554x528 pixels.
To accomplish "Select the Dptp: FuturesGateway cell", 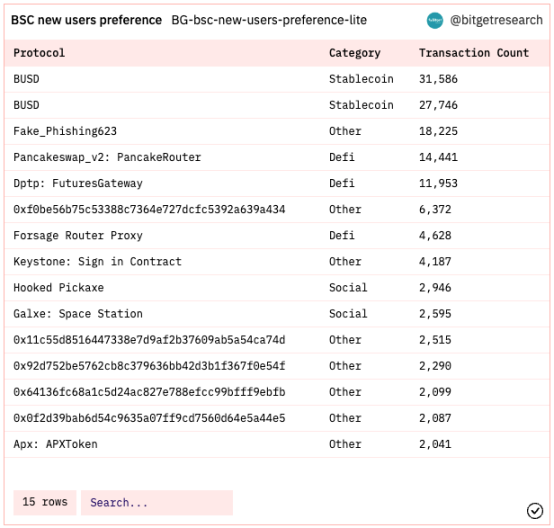I will [78, 183].
